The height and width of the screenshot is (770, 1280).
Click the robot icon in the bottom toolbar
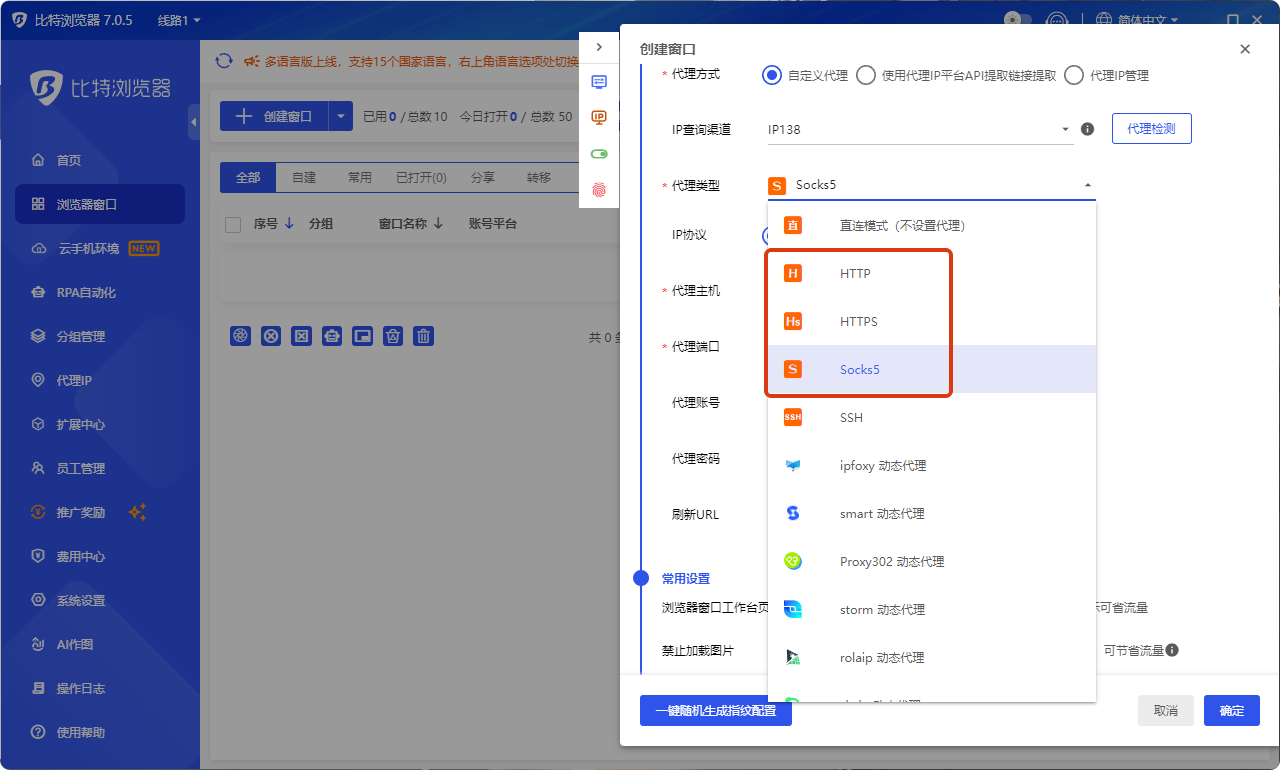coord(332,336)
